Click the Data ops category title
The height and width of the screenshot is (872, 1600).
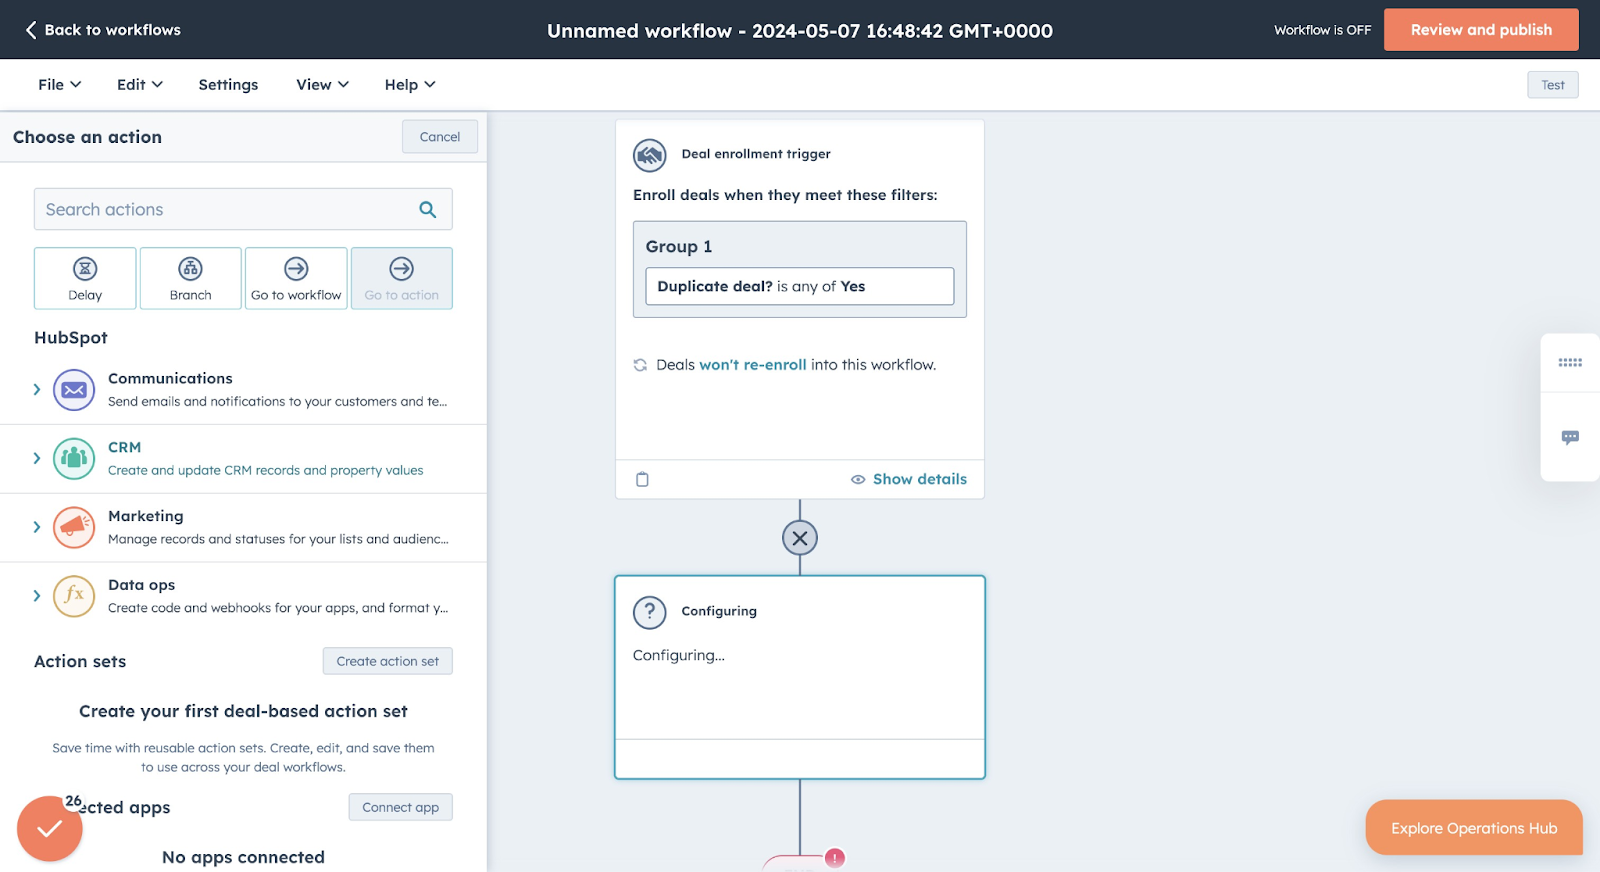point(142,585)
